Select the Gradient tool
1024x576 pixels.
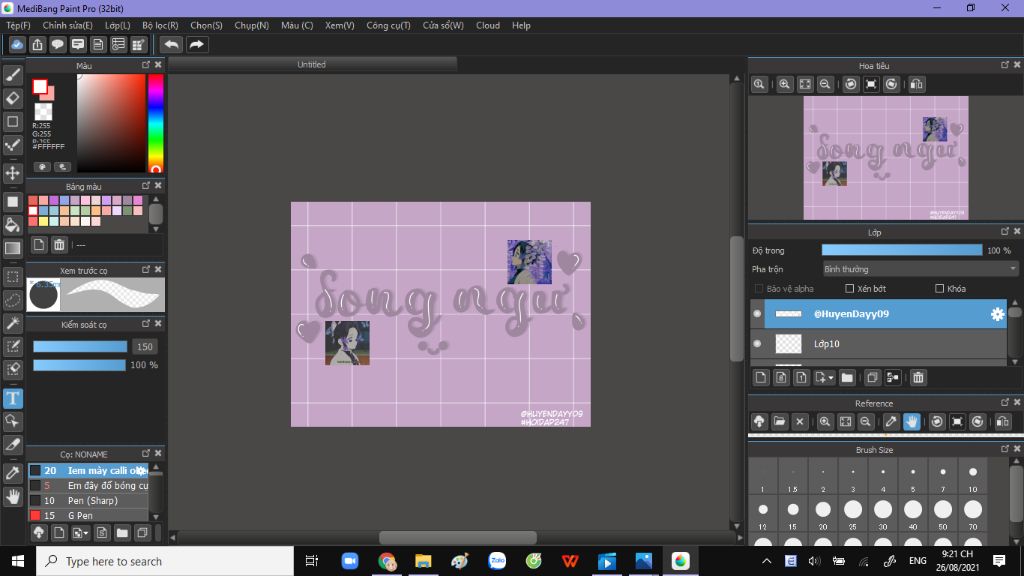[x=12, y=248]
